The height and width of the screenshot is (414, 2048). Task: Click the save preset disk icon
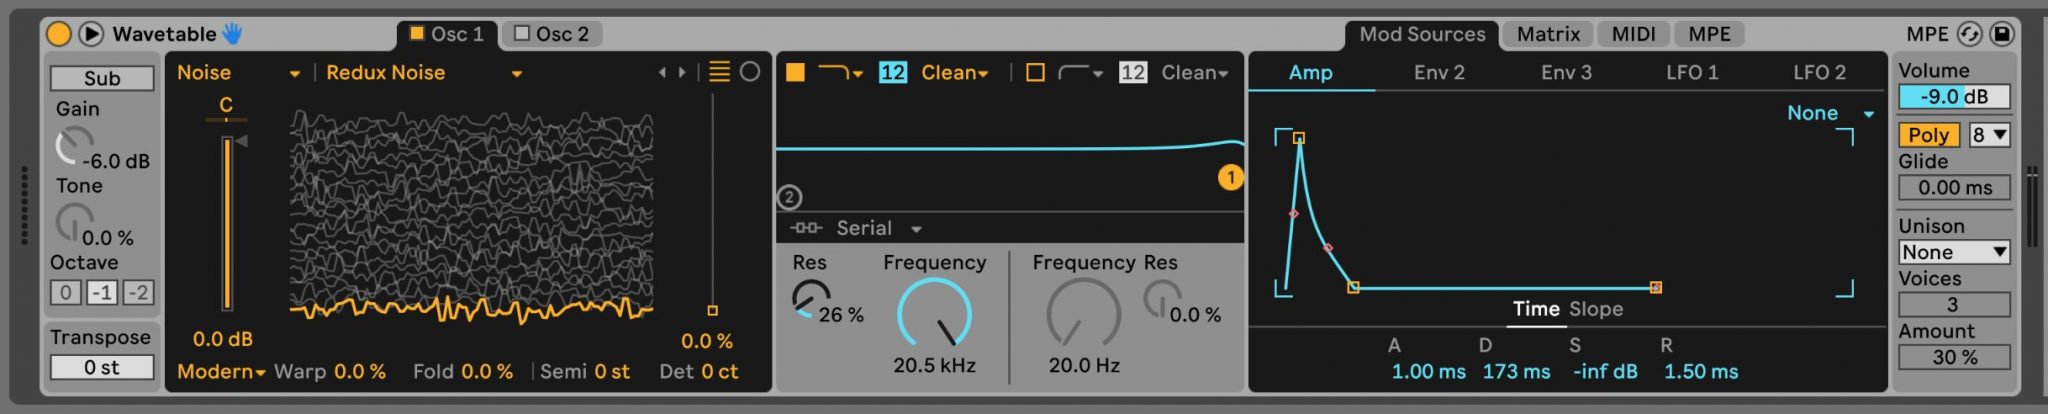pos(2001,34)
